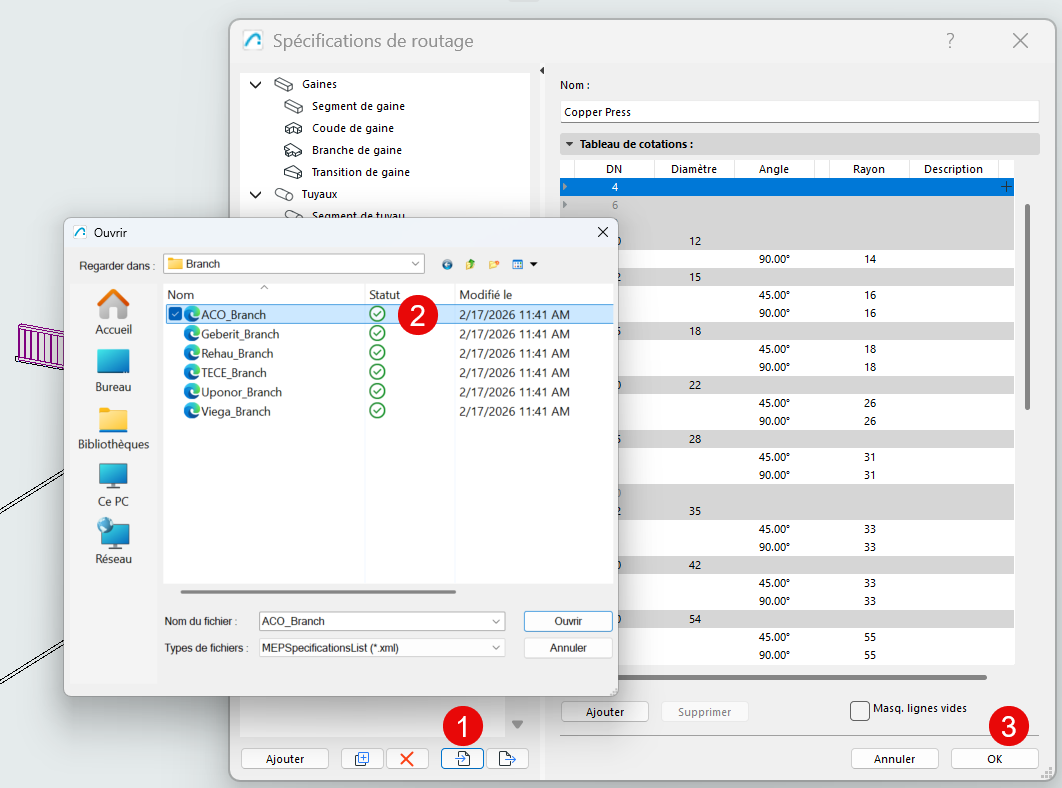Collapse the Tableau de cotations section
The width and height of the screenshot is (1062, 788).
569,144
